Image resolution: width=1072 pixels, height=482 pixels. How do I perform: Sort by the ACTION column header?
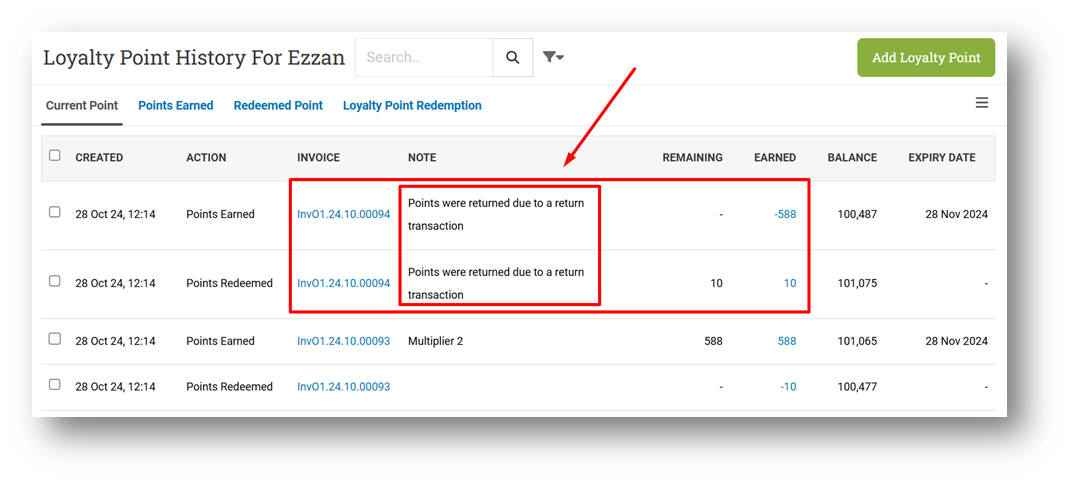[x=206, y=157]
